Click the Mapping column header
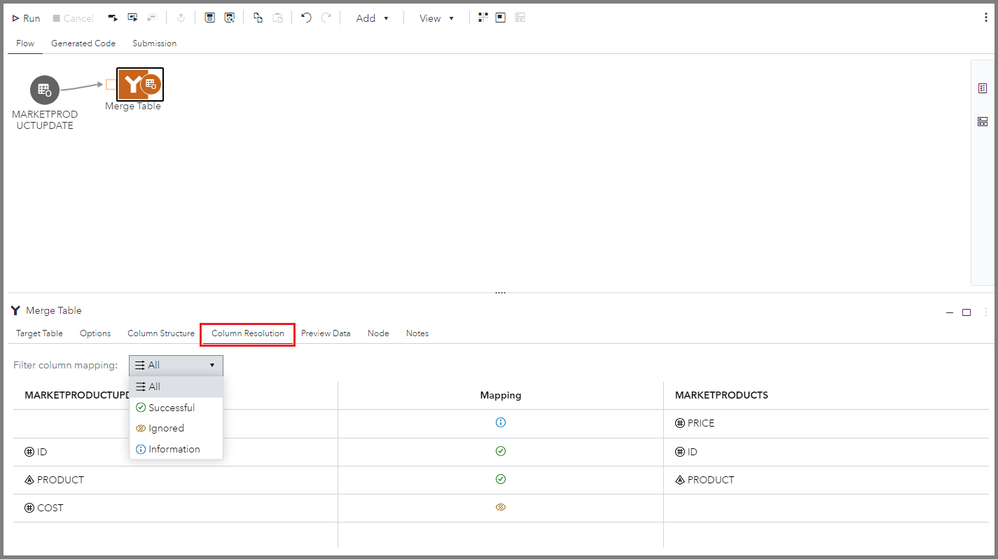998x559 pixels. pos(500,395)
